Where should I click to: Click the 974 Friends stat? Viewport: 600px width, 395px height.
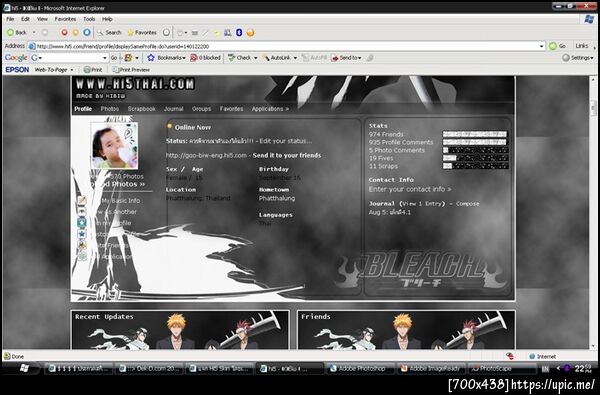click(386, 134)
